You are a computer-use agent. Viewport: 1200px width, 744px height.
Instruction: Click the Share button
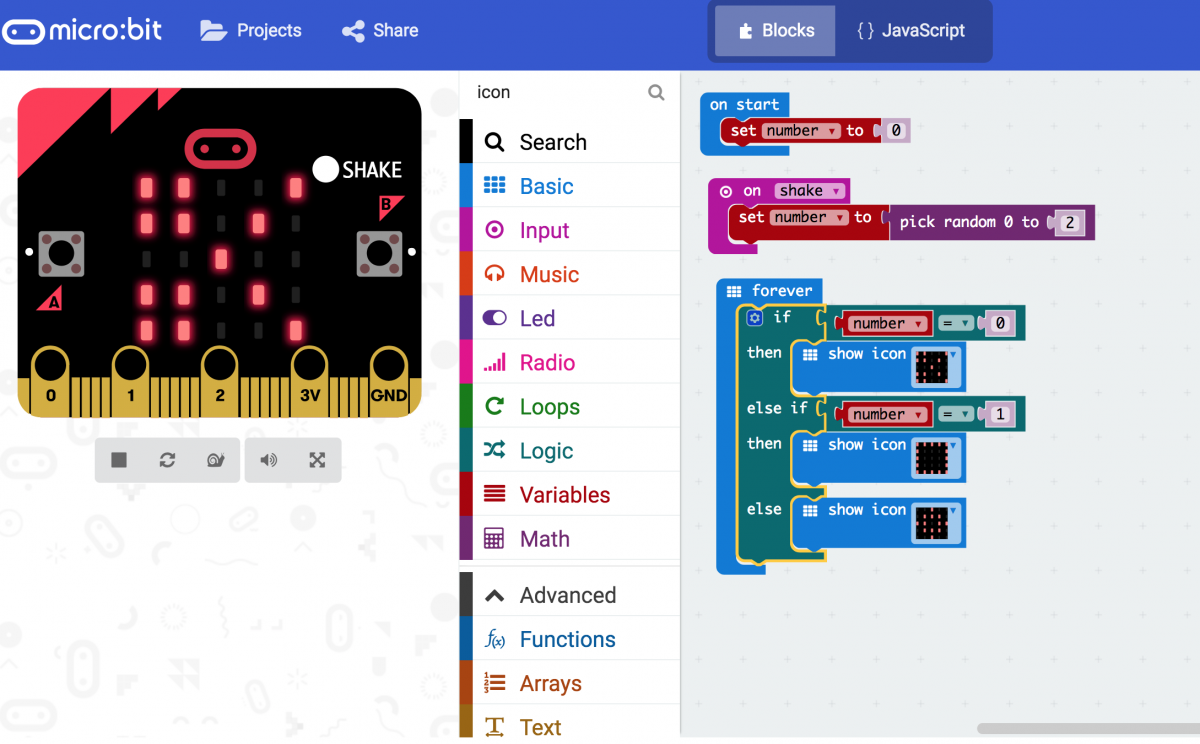(x=380, y=30)
